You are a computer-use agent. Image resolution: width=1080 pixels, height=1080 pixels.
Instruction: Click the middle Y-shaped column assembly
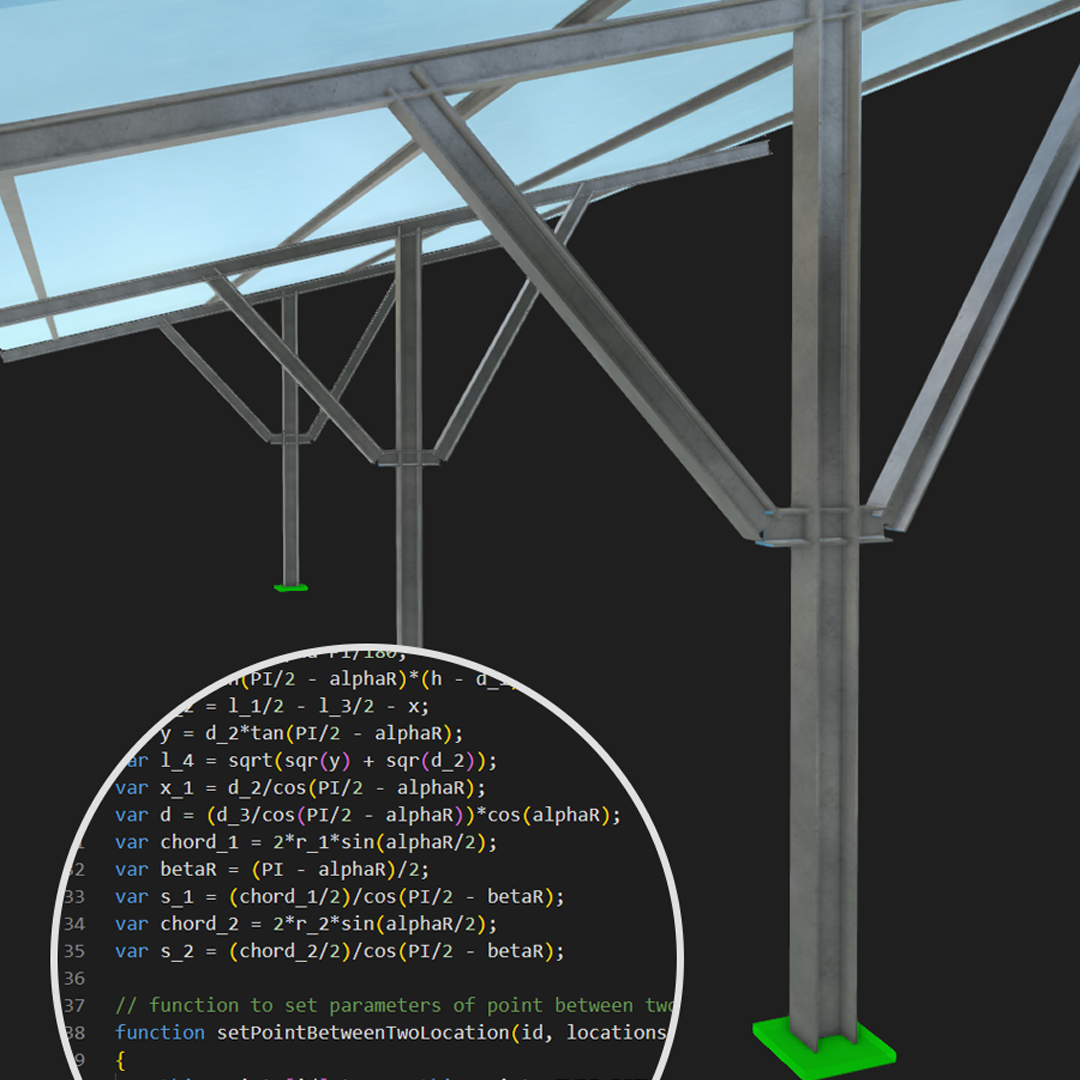click(410, 450)
